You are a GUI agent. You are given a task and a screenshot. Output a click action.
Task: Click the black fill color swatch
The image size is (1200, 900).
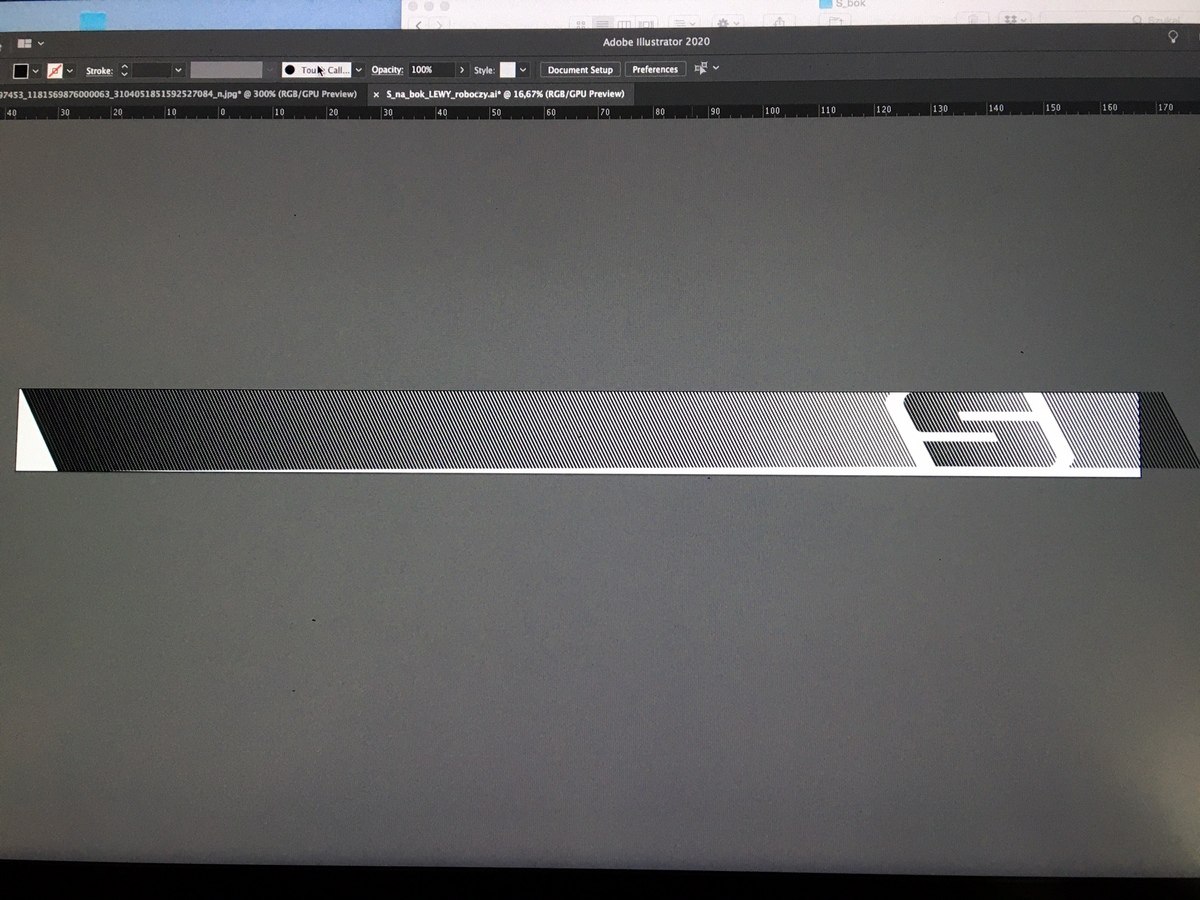(x=20, y=71)
